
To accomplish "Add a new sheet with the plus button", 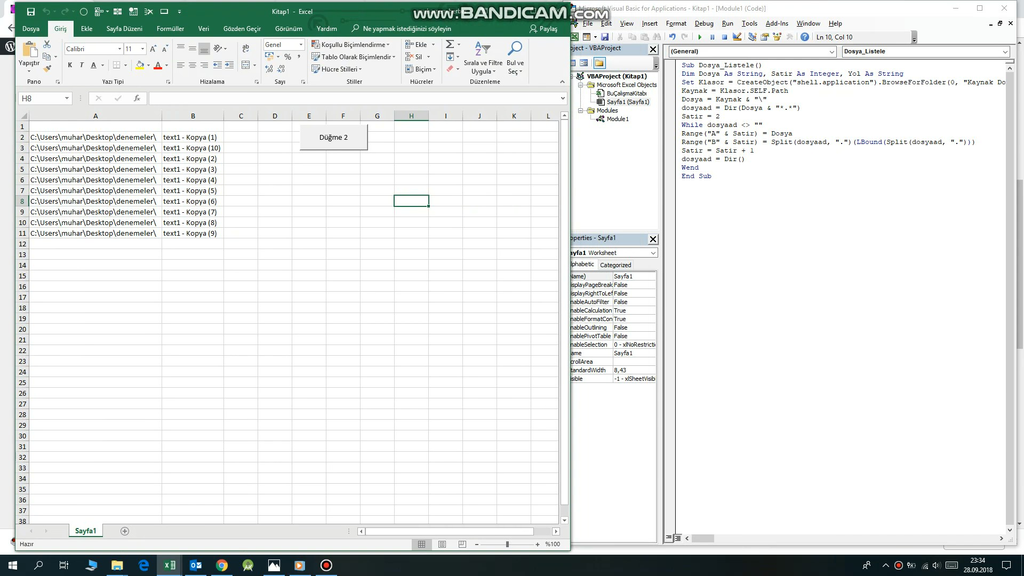I will click(x=125, y=531).
